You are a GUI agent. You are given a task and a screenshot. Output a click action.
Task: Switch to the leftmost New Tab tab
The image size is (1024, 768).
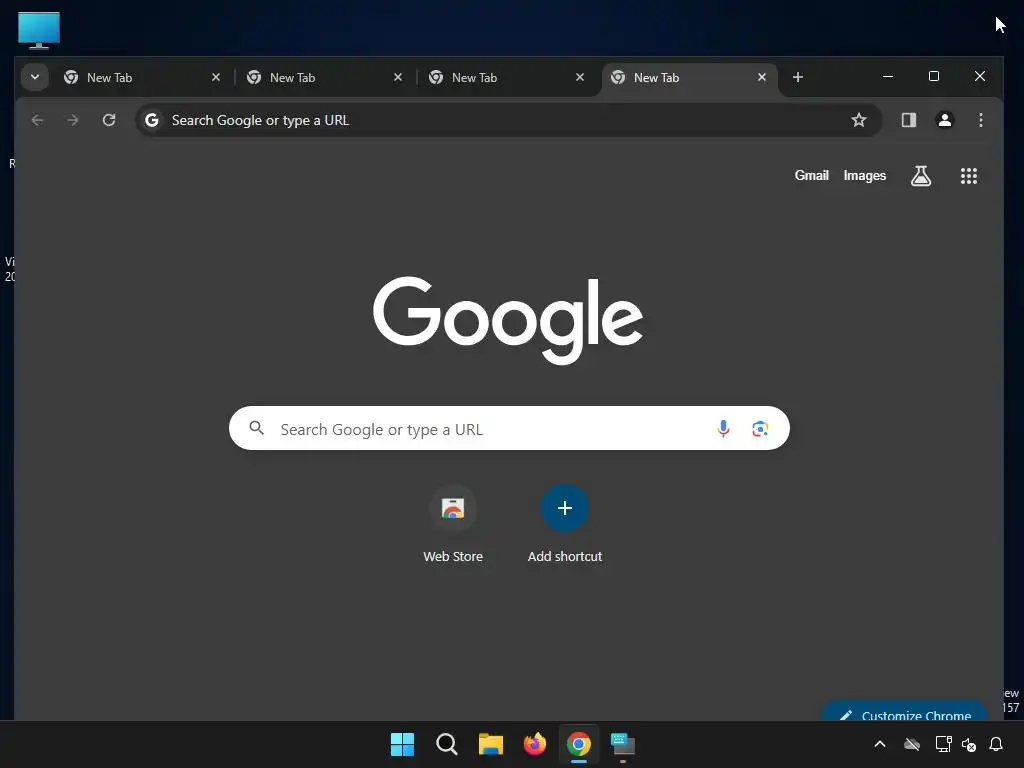tap(143, 77)
